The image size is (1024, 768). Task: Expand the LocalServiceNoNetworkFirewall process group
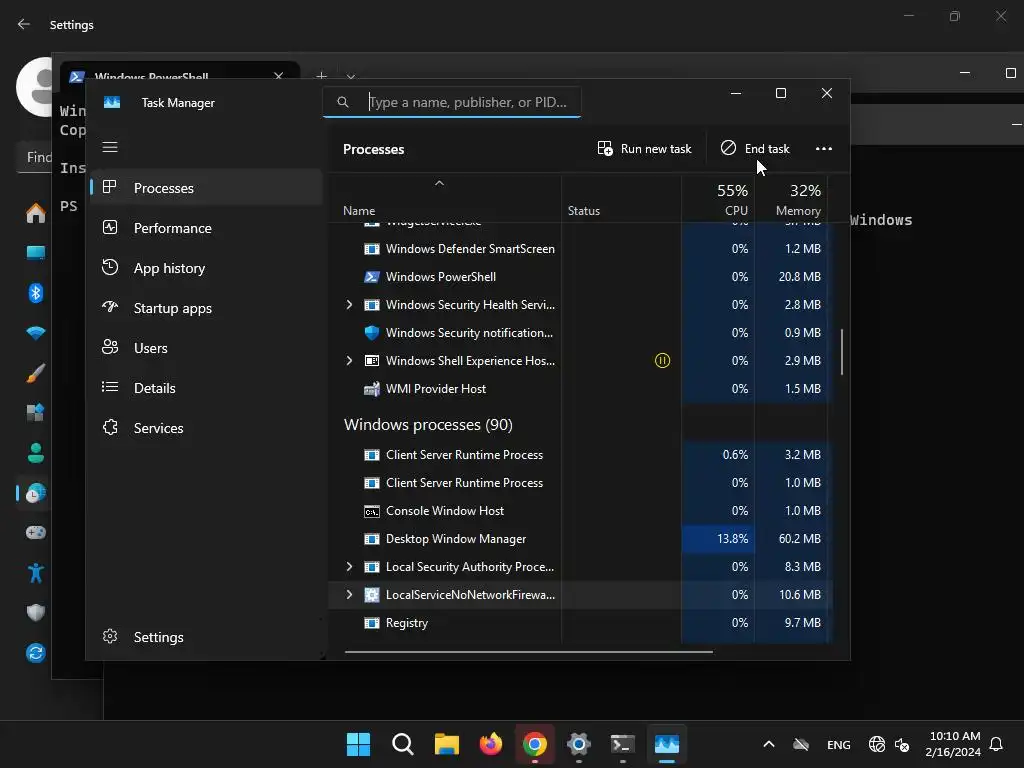click(x=349, y=595)
